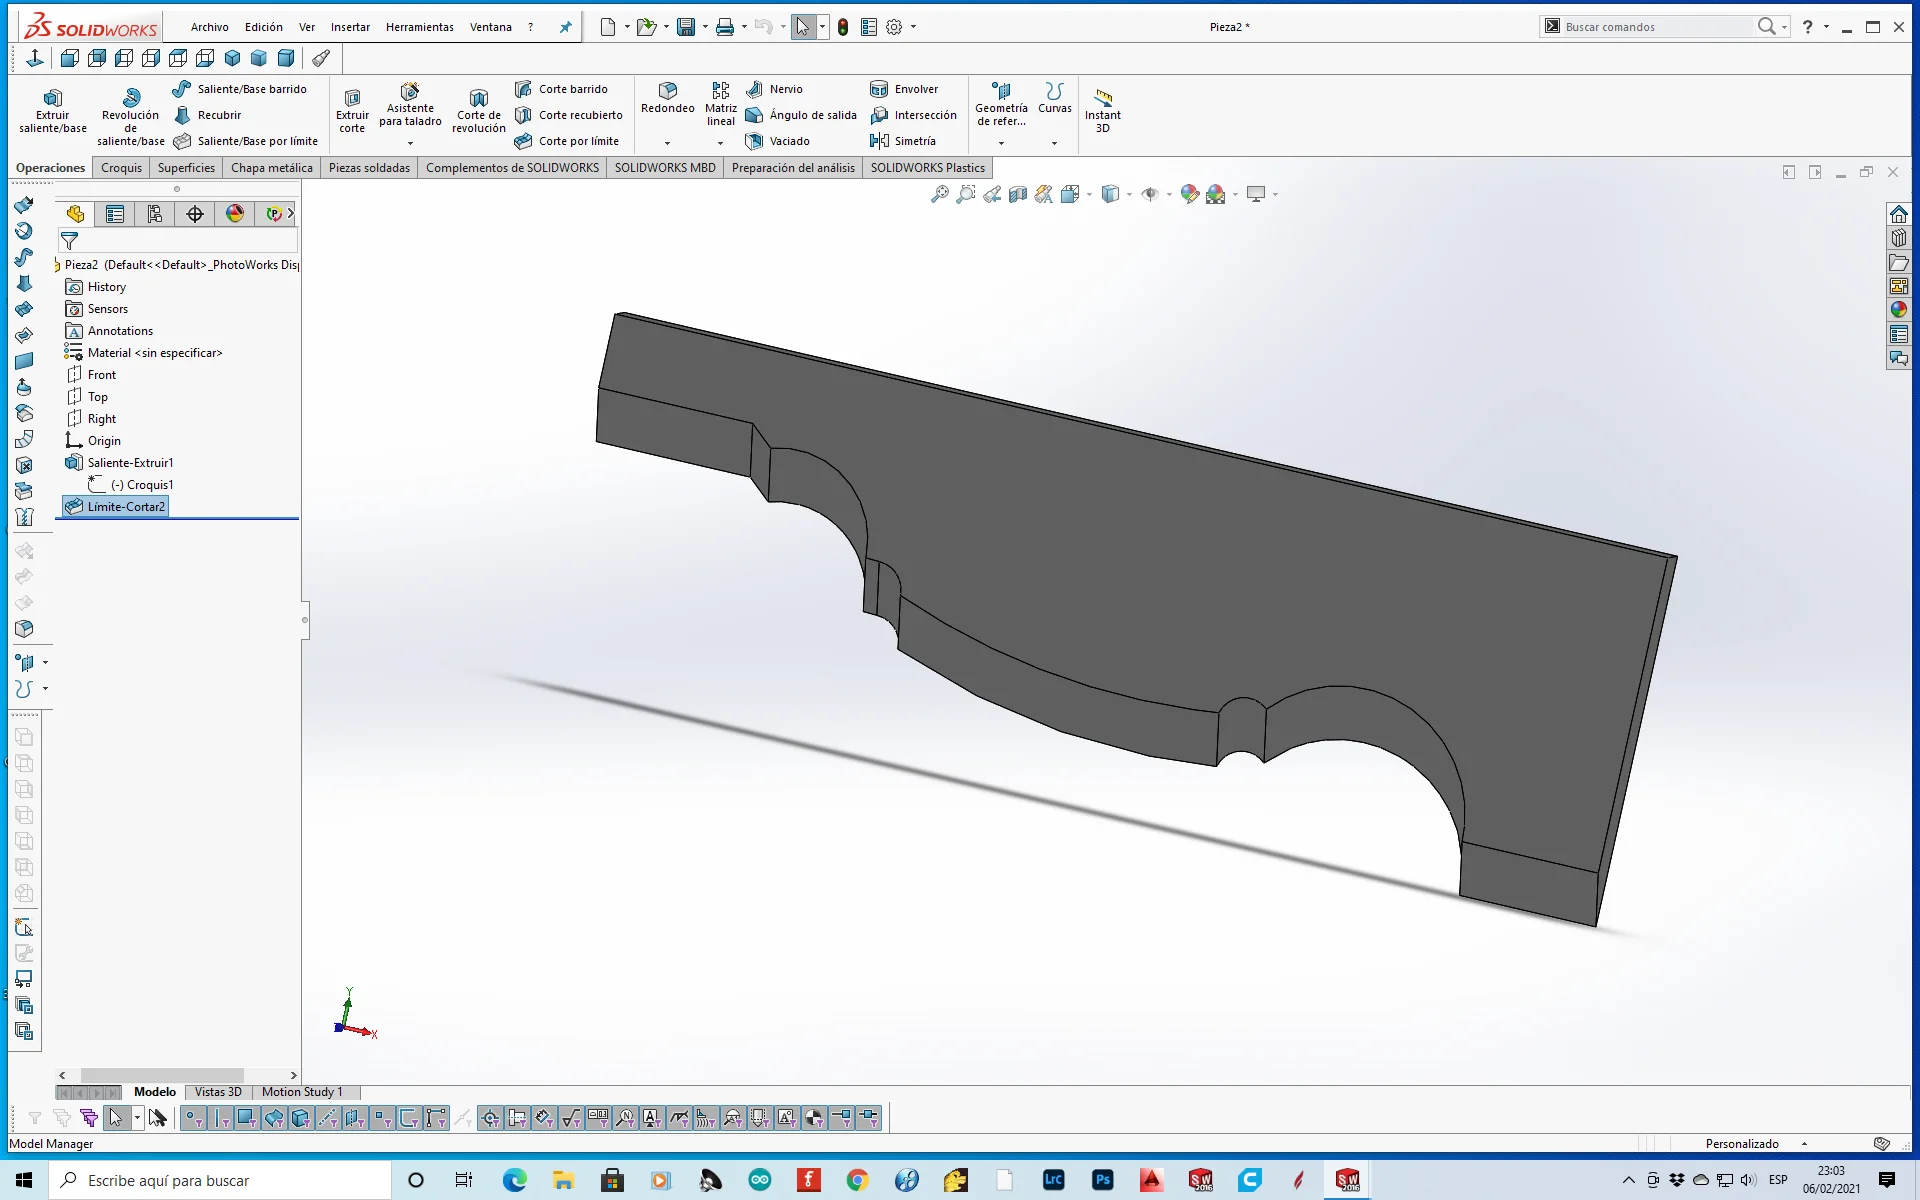Toggle visibility of Sensors

(x=108, y=308)
